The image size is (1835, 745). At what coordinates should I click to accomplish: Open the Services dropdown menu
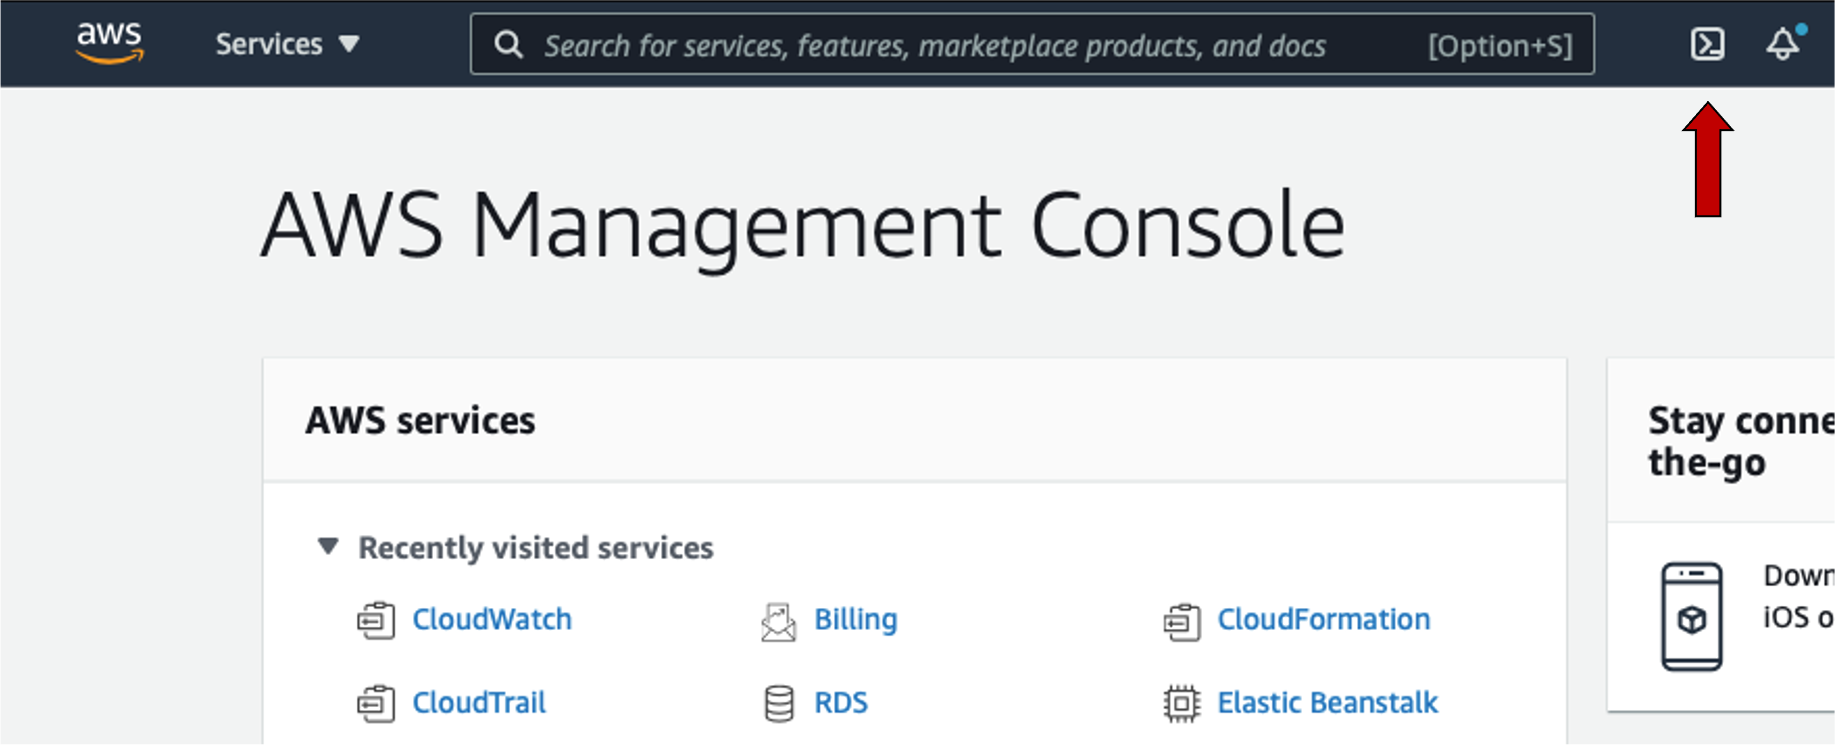click(x=287, y=44)
